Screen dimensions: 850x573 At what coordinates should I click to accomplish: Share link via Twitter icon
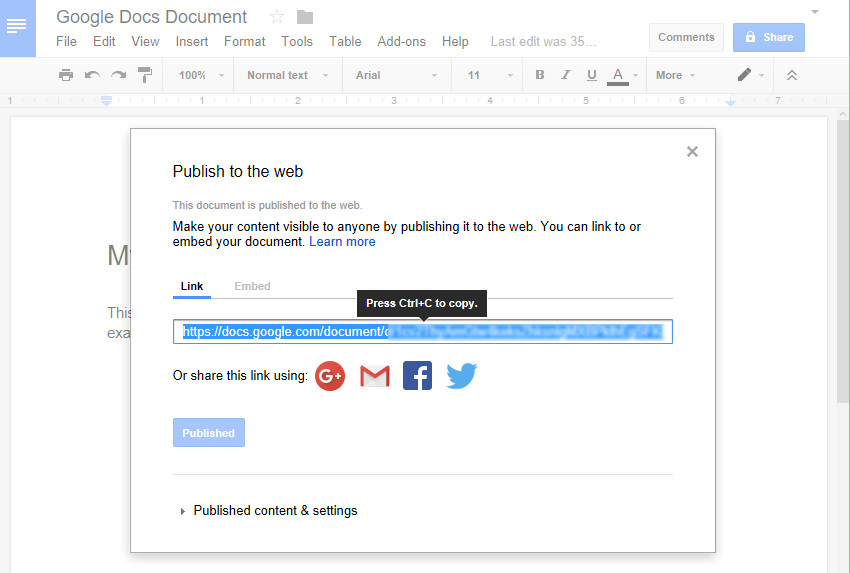point(461,376)
